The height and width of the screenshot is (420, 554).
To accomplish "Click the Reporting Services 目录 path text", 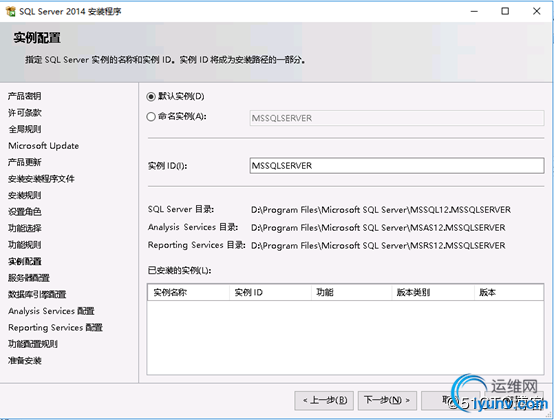I will point(378,246).
